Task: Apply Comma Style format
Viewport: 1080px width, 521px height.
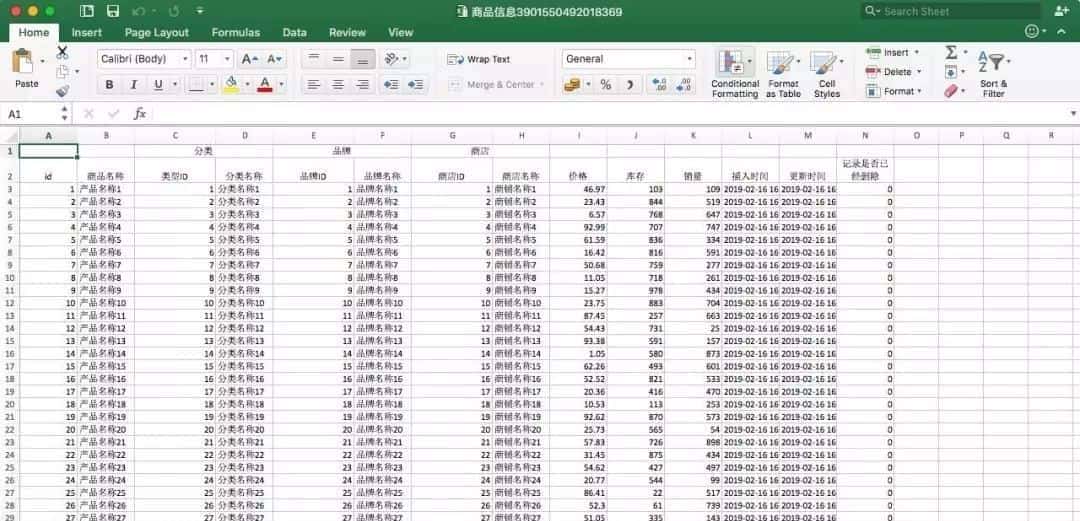Action: (630, 85)
